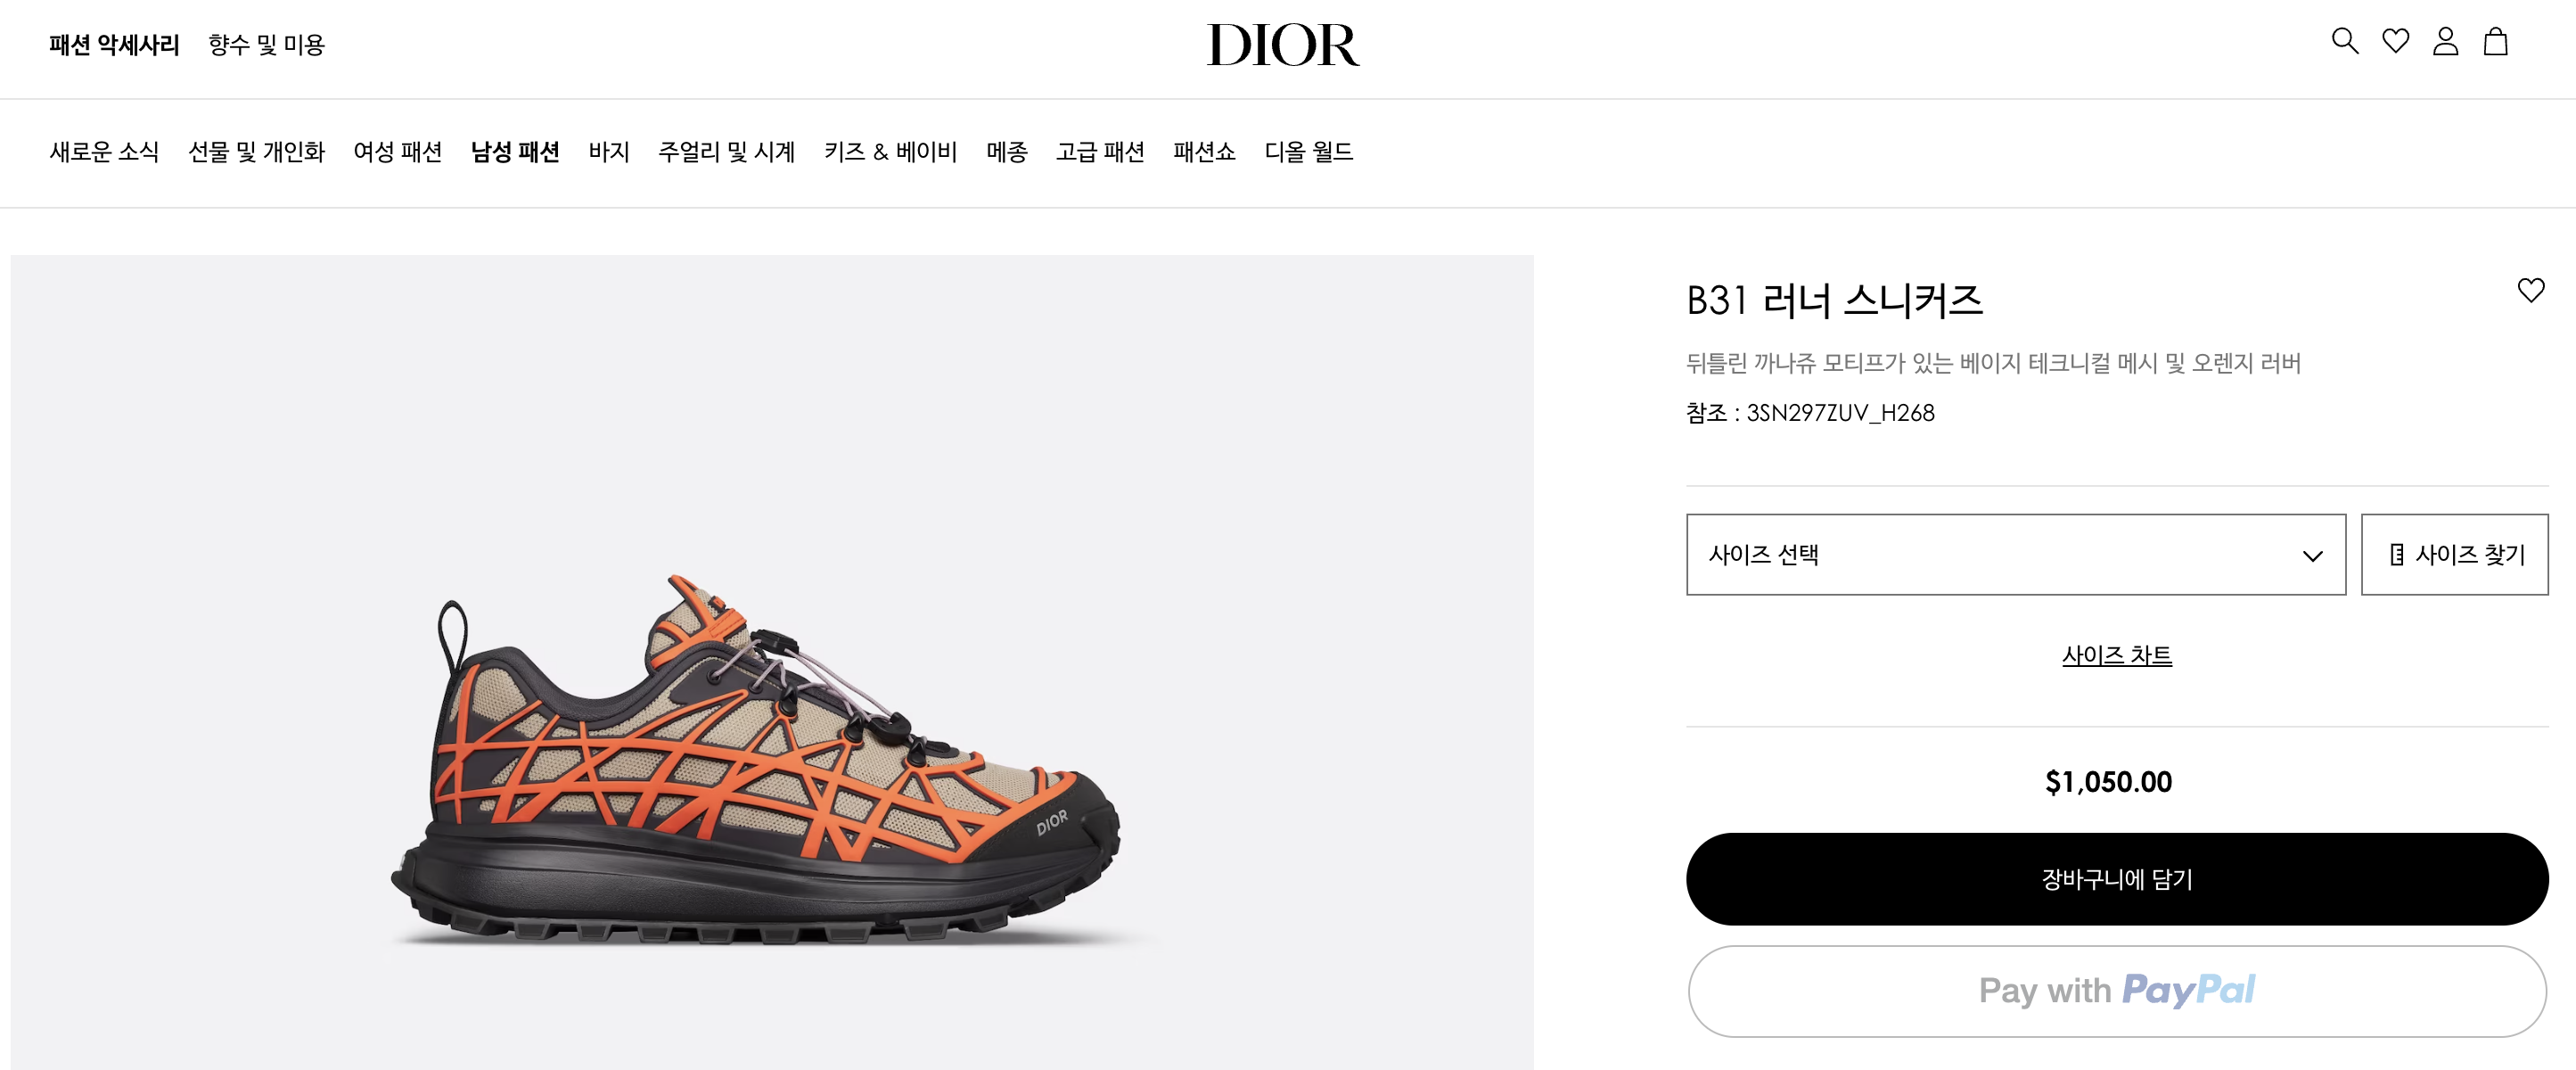Click the ruler icon in 사이즈 찾기
The height and width of the screenshot is (1070, 2576).
pos(2397,555)
